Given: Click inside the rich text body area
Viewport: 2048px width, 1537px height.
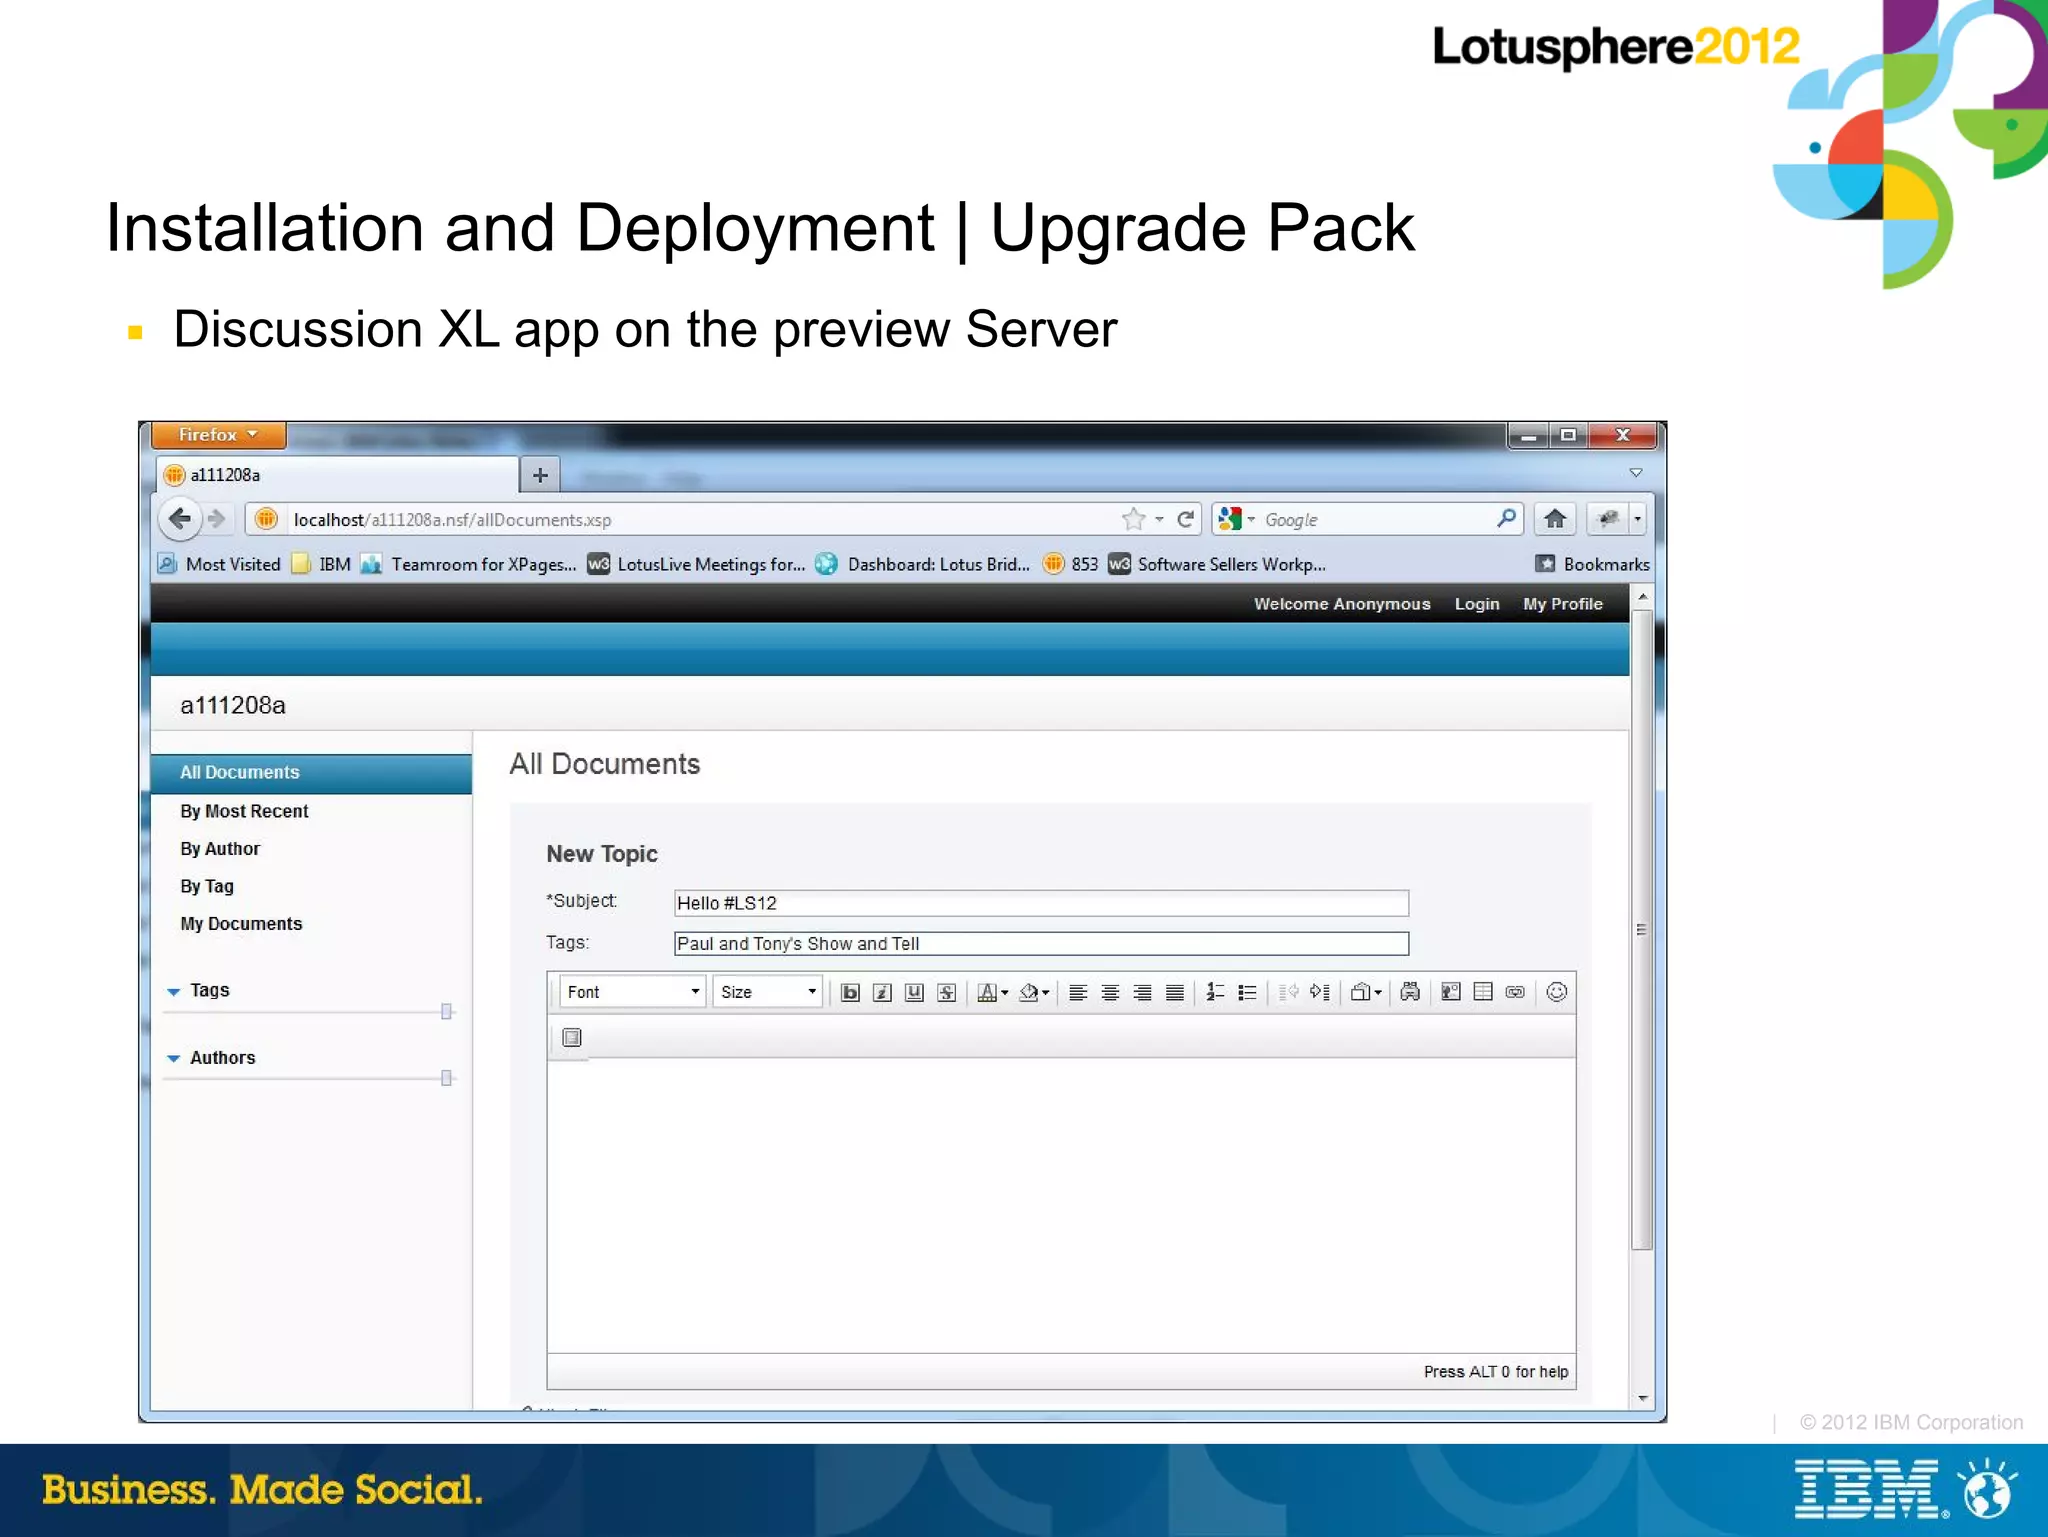Looking at the screenshot, I should (1061, 1205).
